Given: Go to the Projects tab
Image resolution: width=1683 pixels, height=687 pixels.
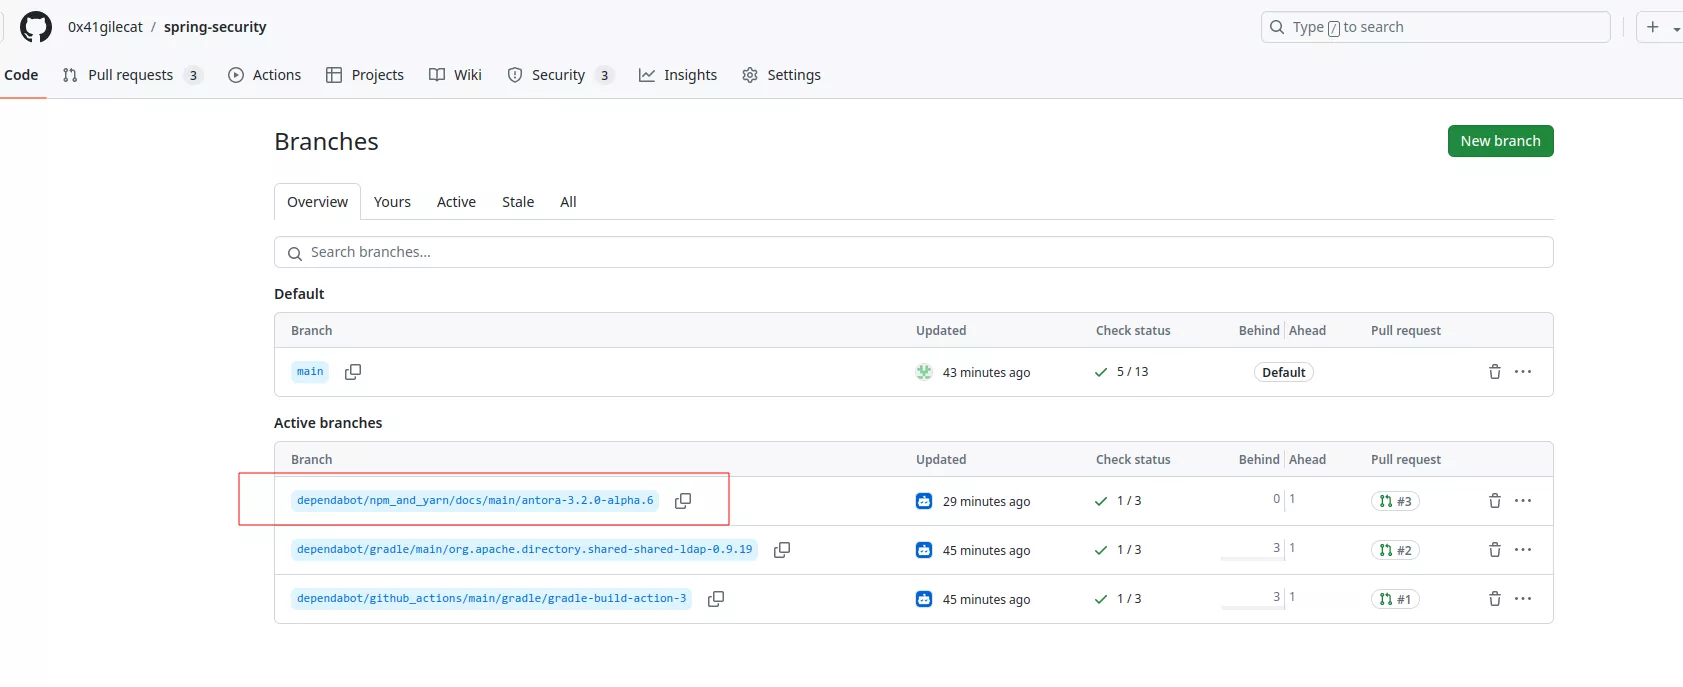Looking at the screenshot, I should coord(365,75).
